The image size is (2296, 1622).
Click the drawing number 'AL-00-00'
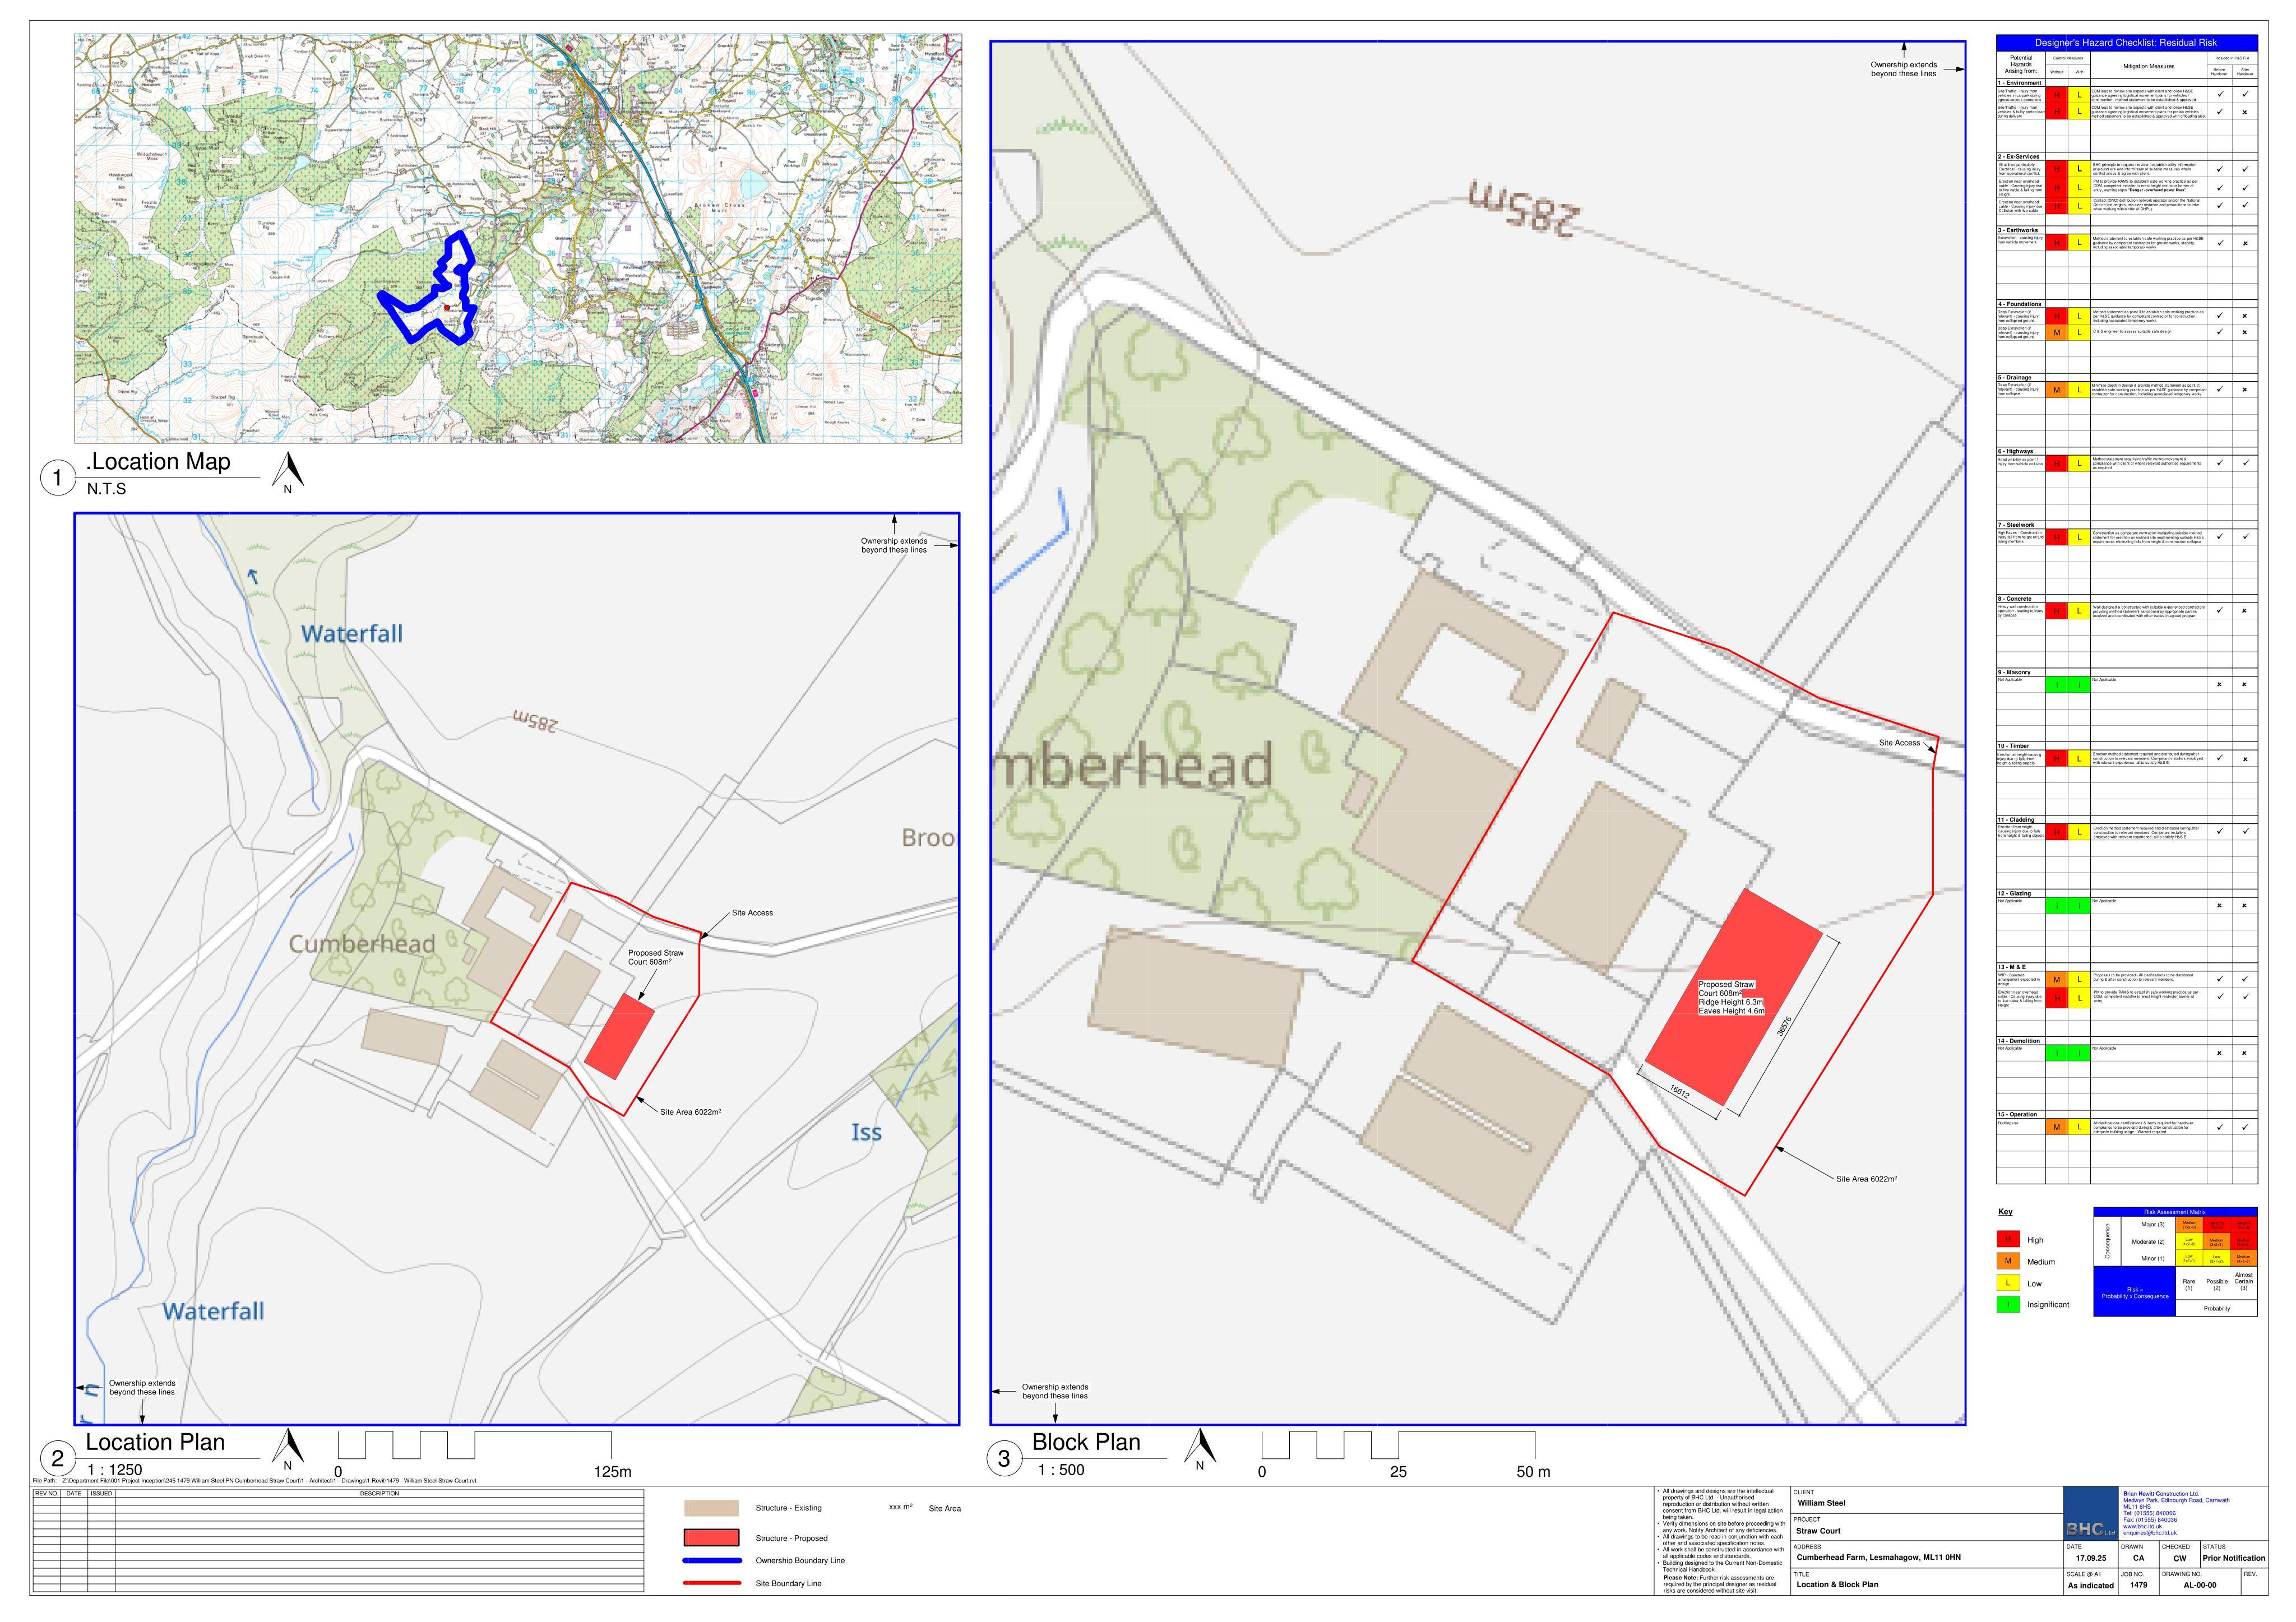point(2199,1586)
